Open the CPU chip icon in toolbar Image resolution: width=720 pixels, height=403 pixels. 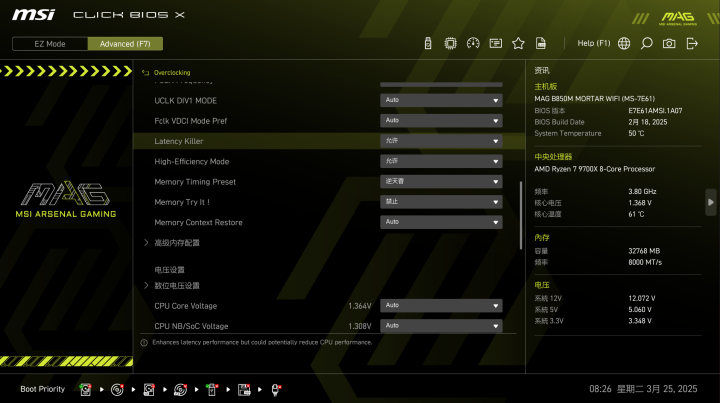tap(450, 44)
